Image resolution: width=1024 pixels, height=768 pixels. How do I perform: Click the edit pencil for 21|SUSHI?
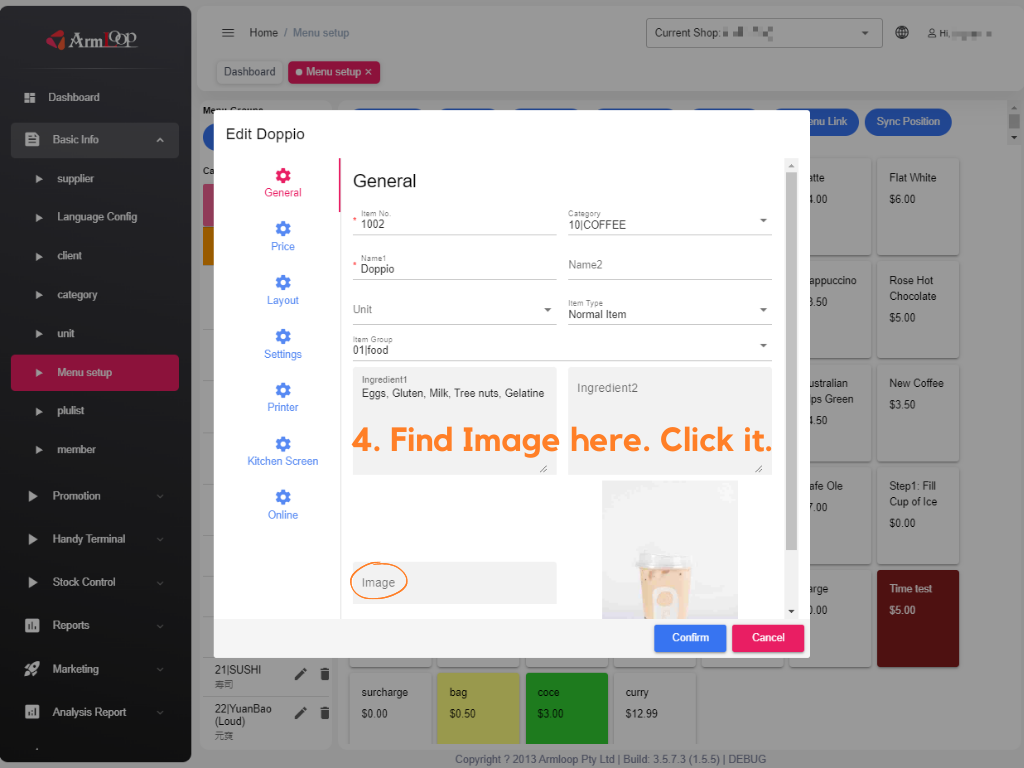point(301,674)
